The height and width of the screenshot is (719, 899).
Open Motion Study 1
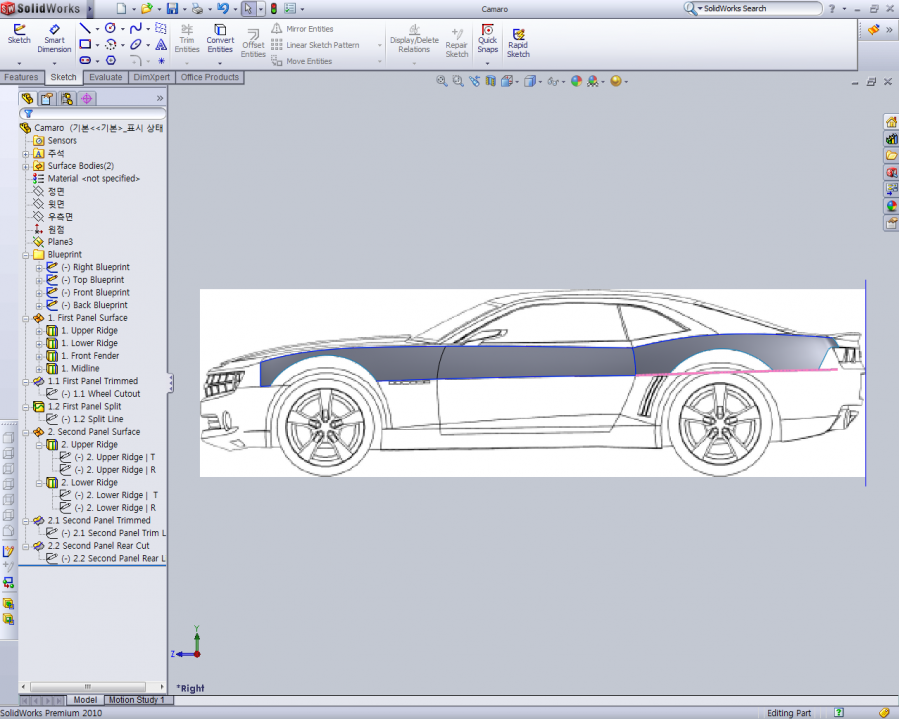[x=138, y=700]
